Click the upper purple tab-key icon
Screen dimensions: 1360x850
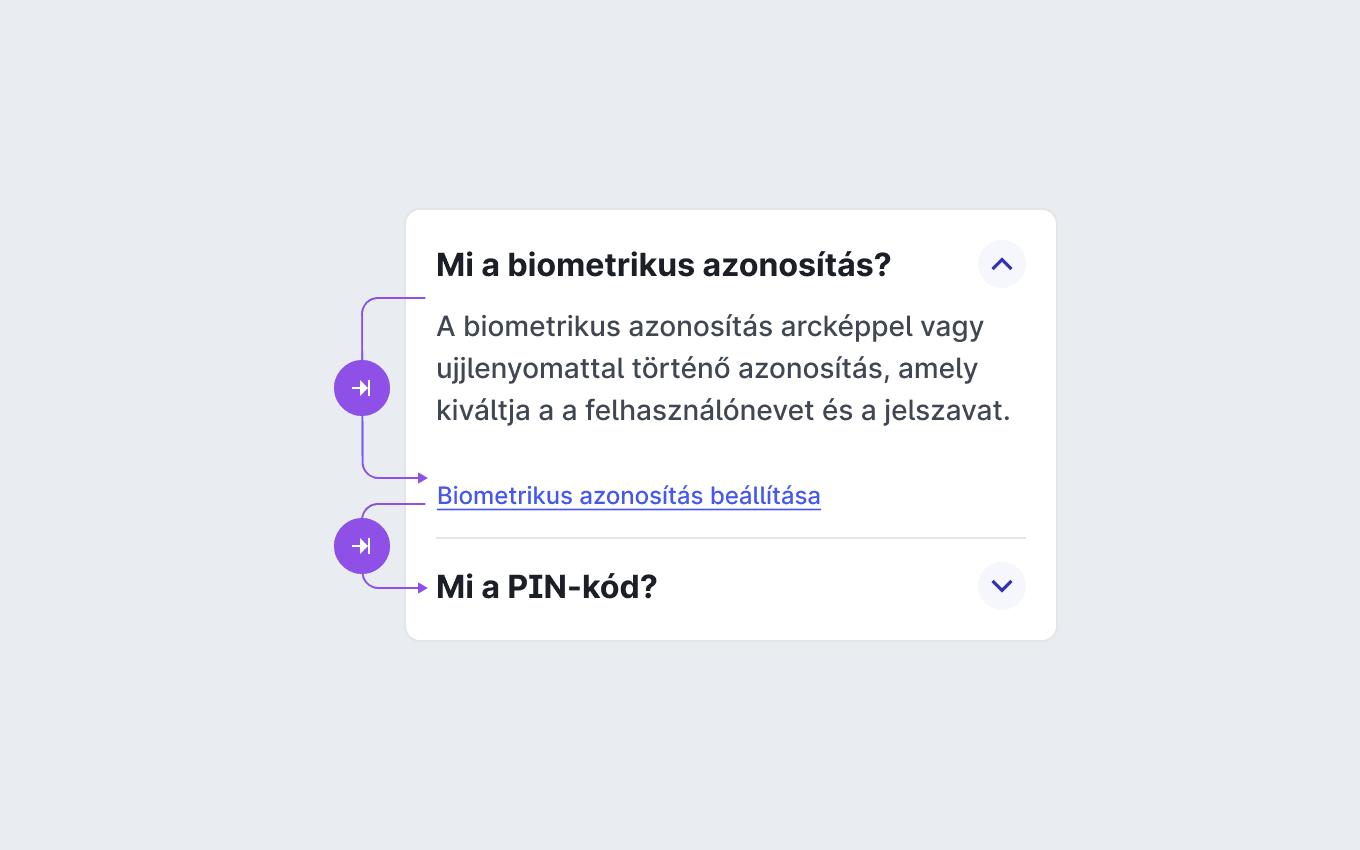coord(362,388)
